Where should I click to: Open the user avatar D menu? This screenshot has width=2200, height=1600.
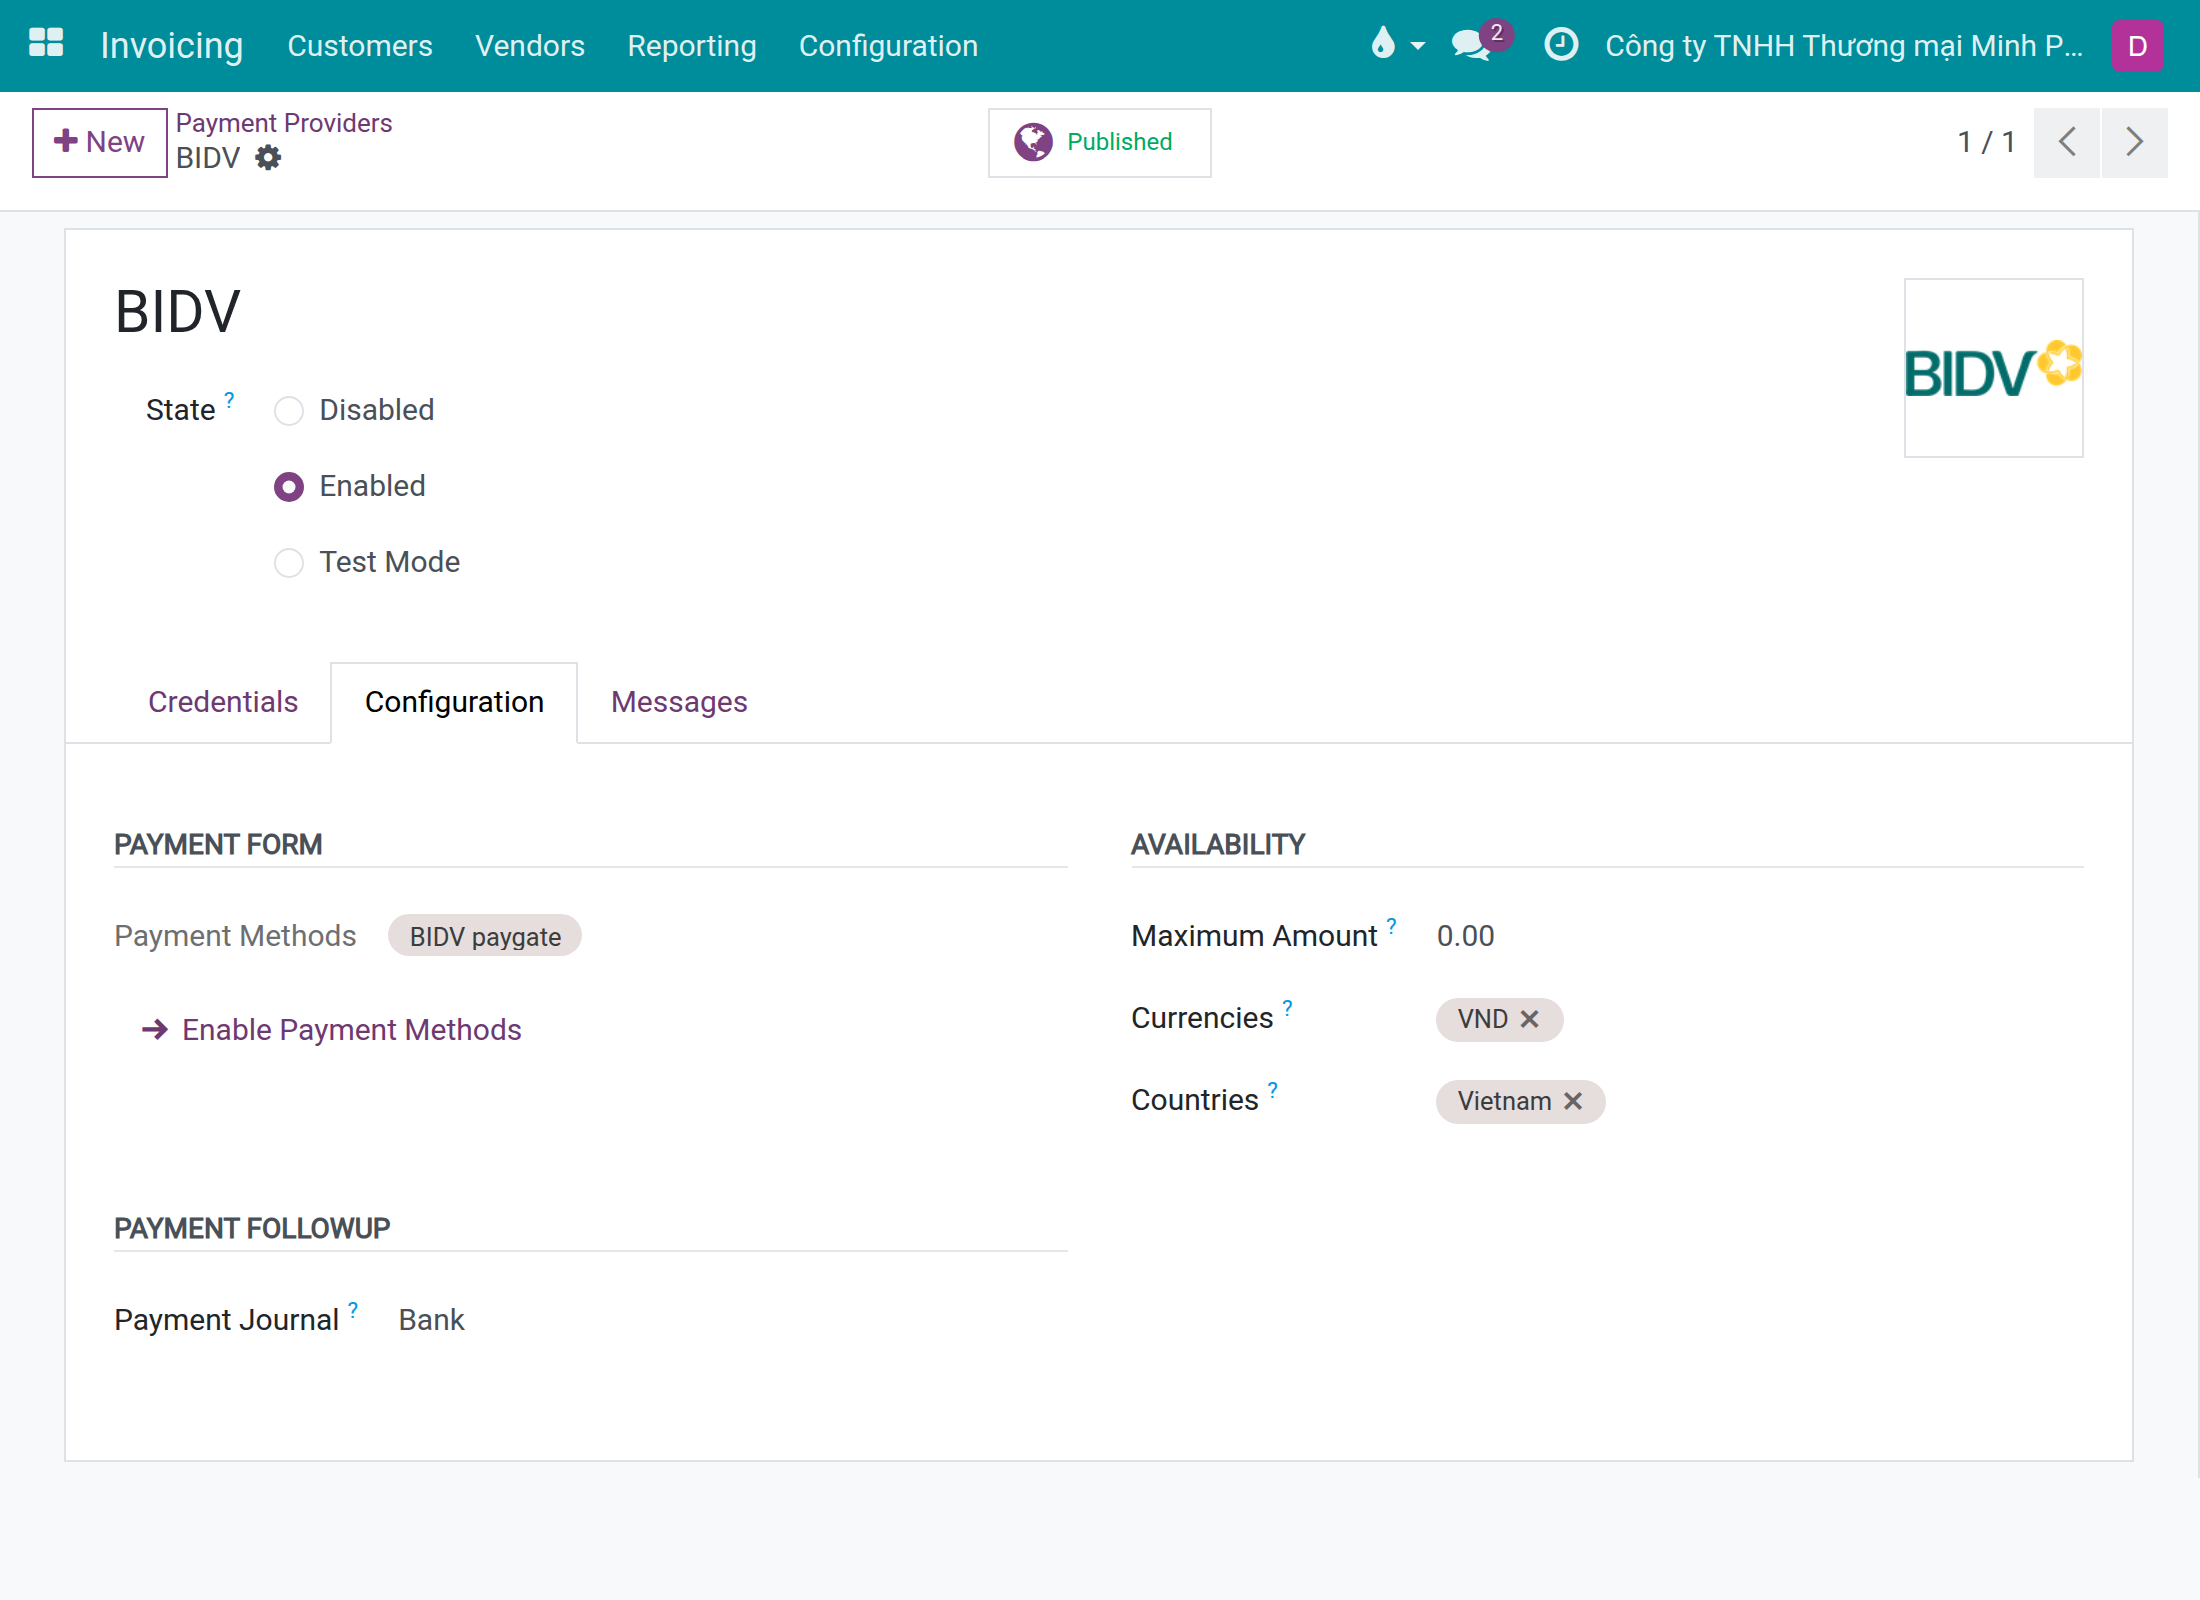click(2137, 46)
